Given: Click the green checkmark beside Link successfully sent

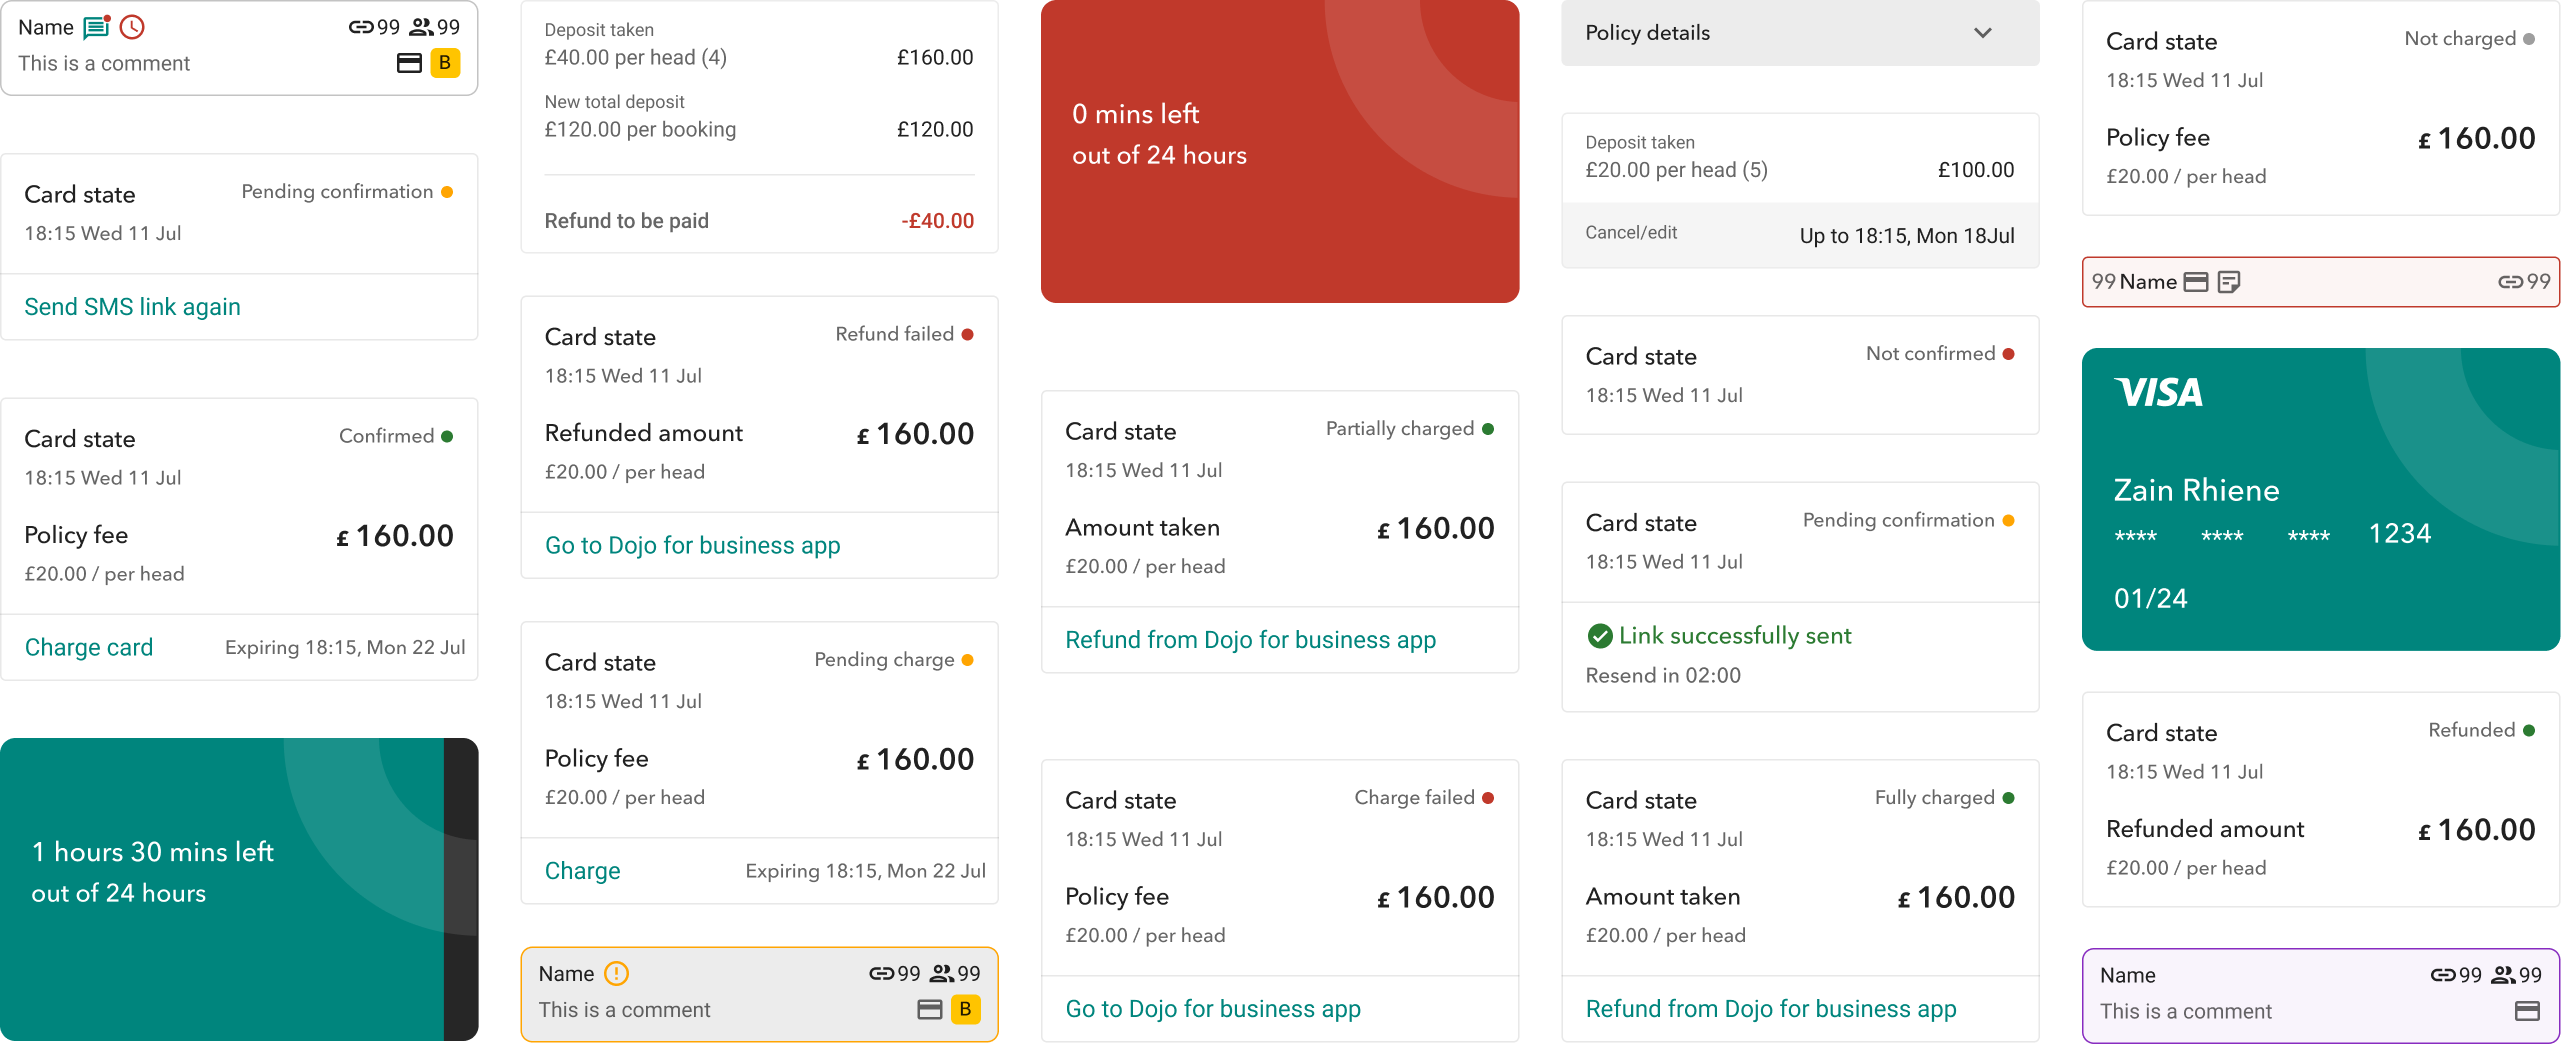Looking at the screenshot, I should (x=1600, y=636).
